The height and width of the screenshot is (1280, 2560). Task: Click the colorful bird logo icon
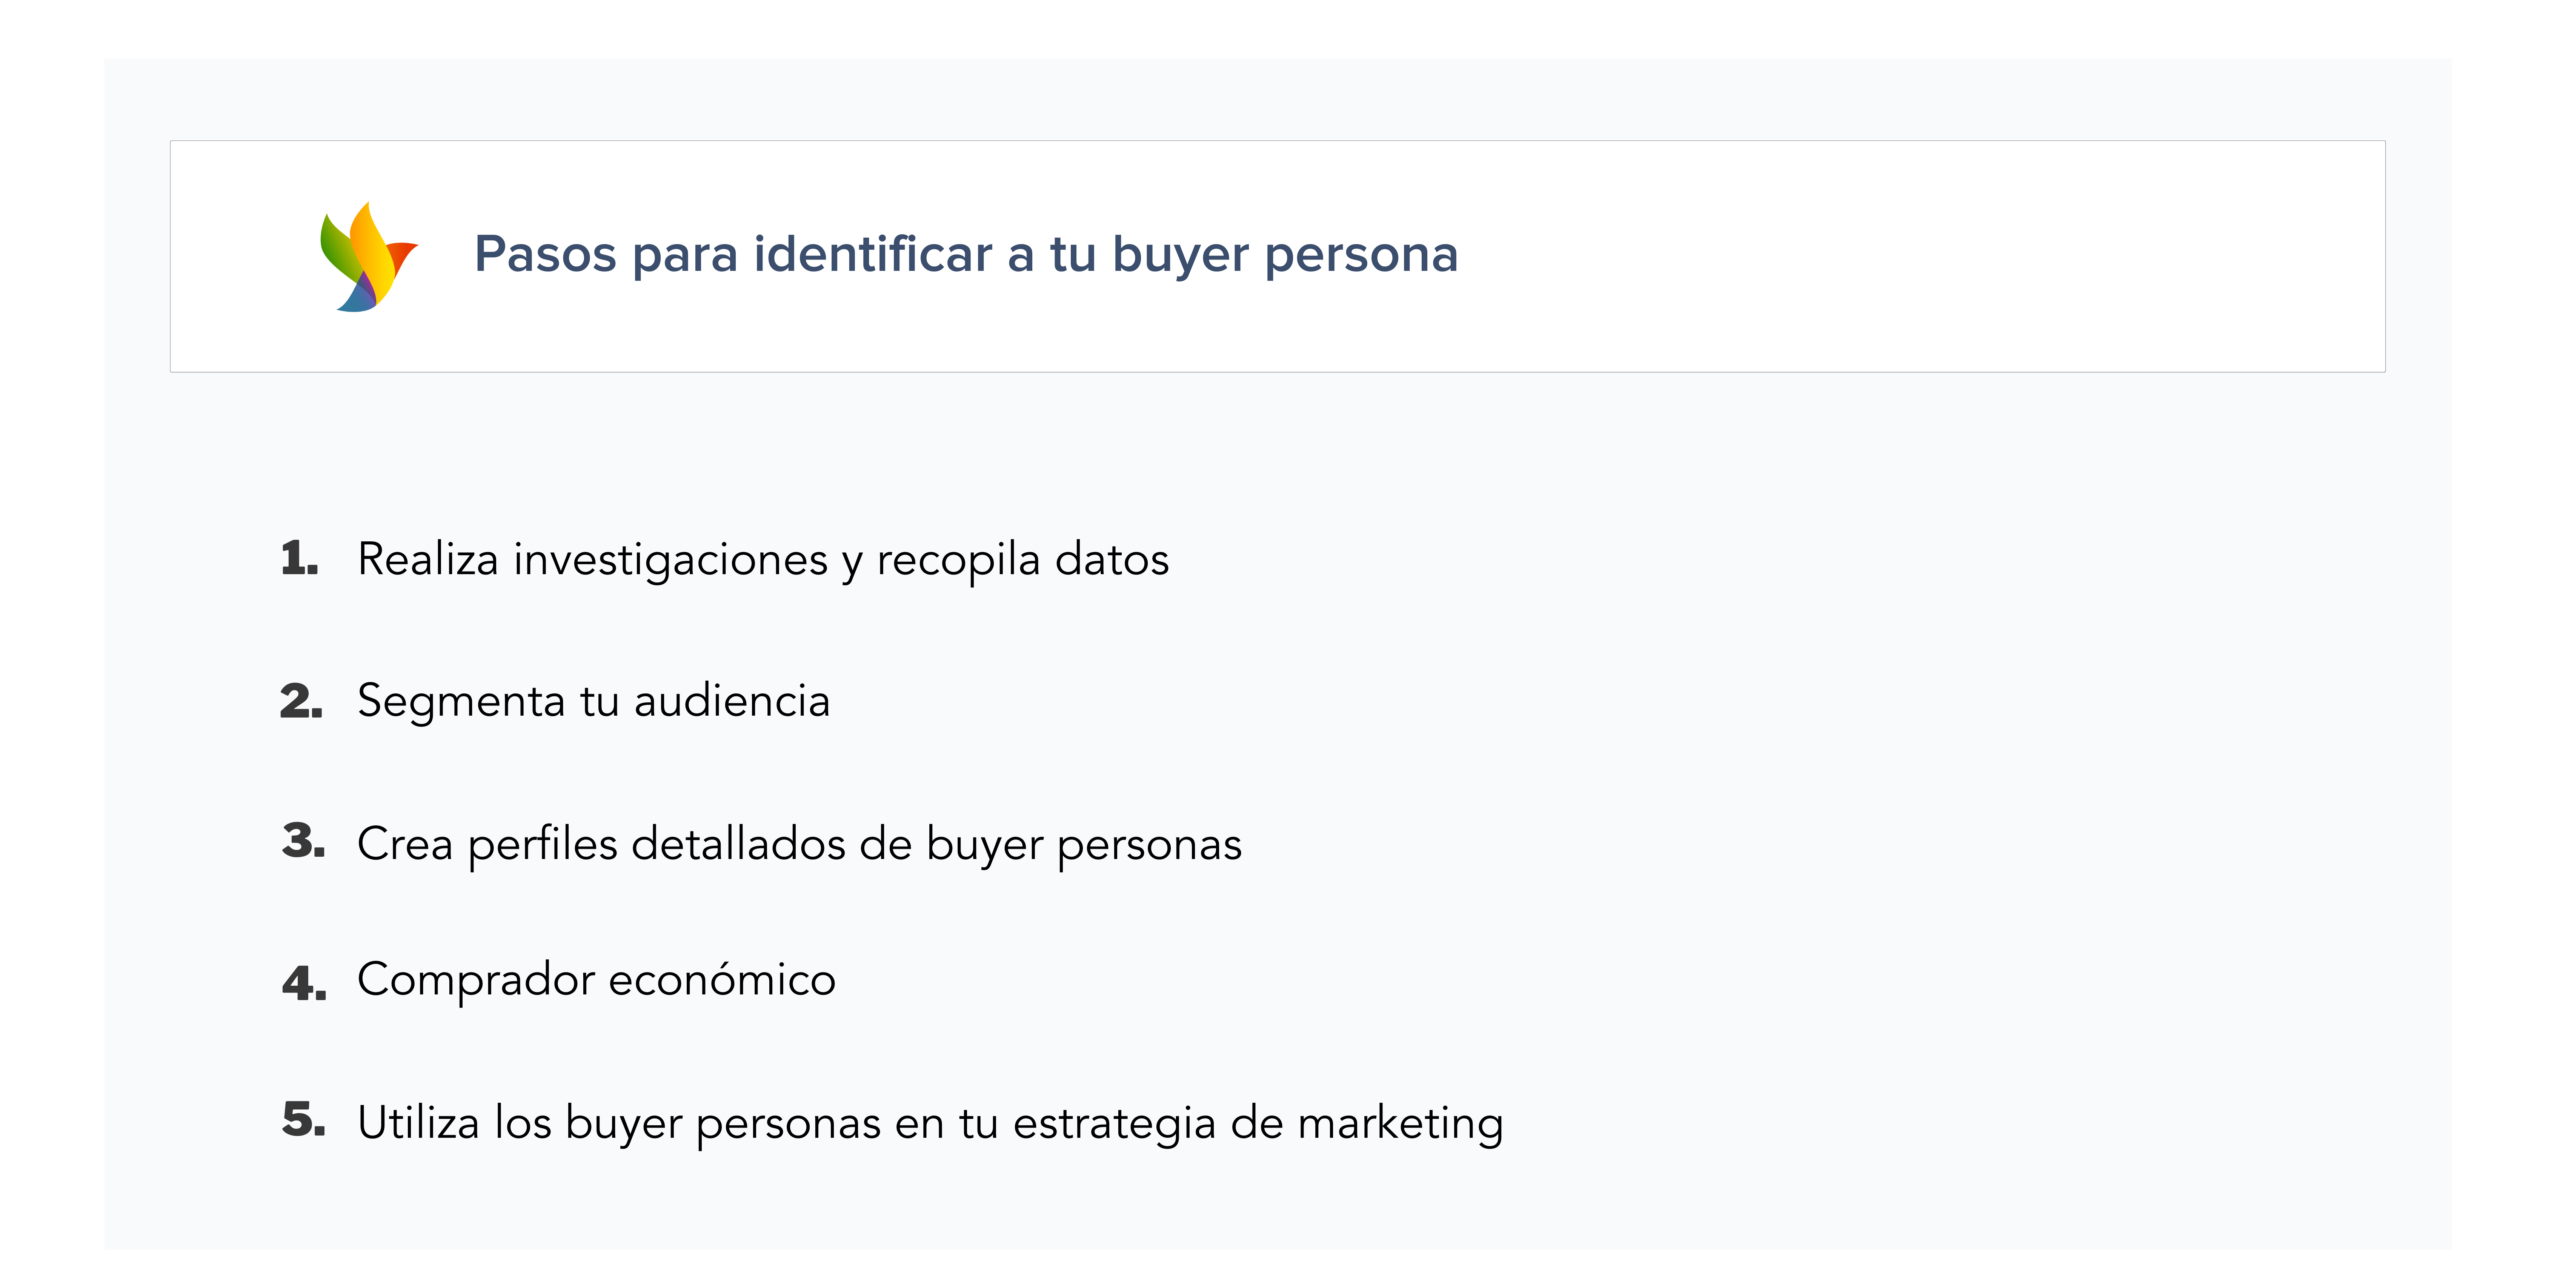[366, 258]
